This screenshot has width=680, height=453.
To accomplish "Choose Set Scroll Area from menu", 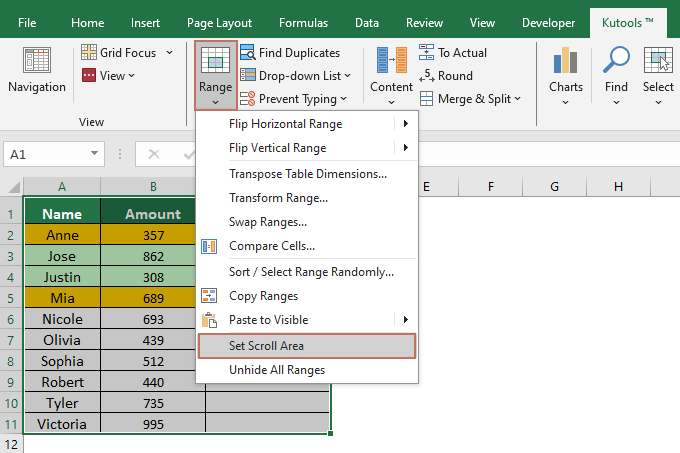I will 266,346.
